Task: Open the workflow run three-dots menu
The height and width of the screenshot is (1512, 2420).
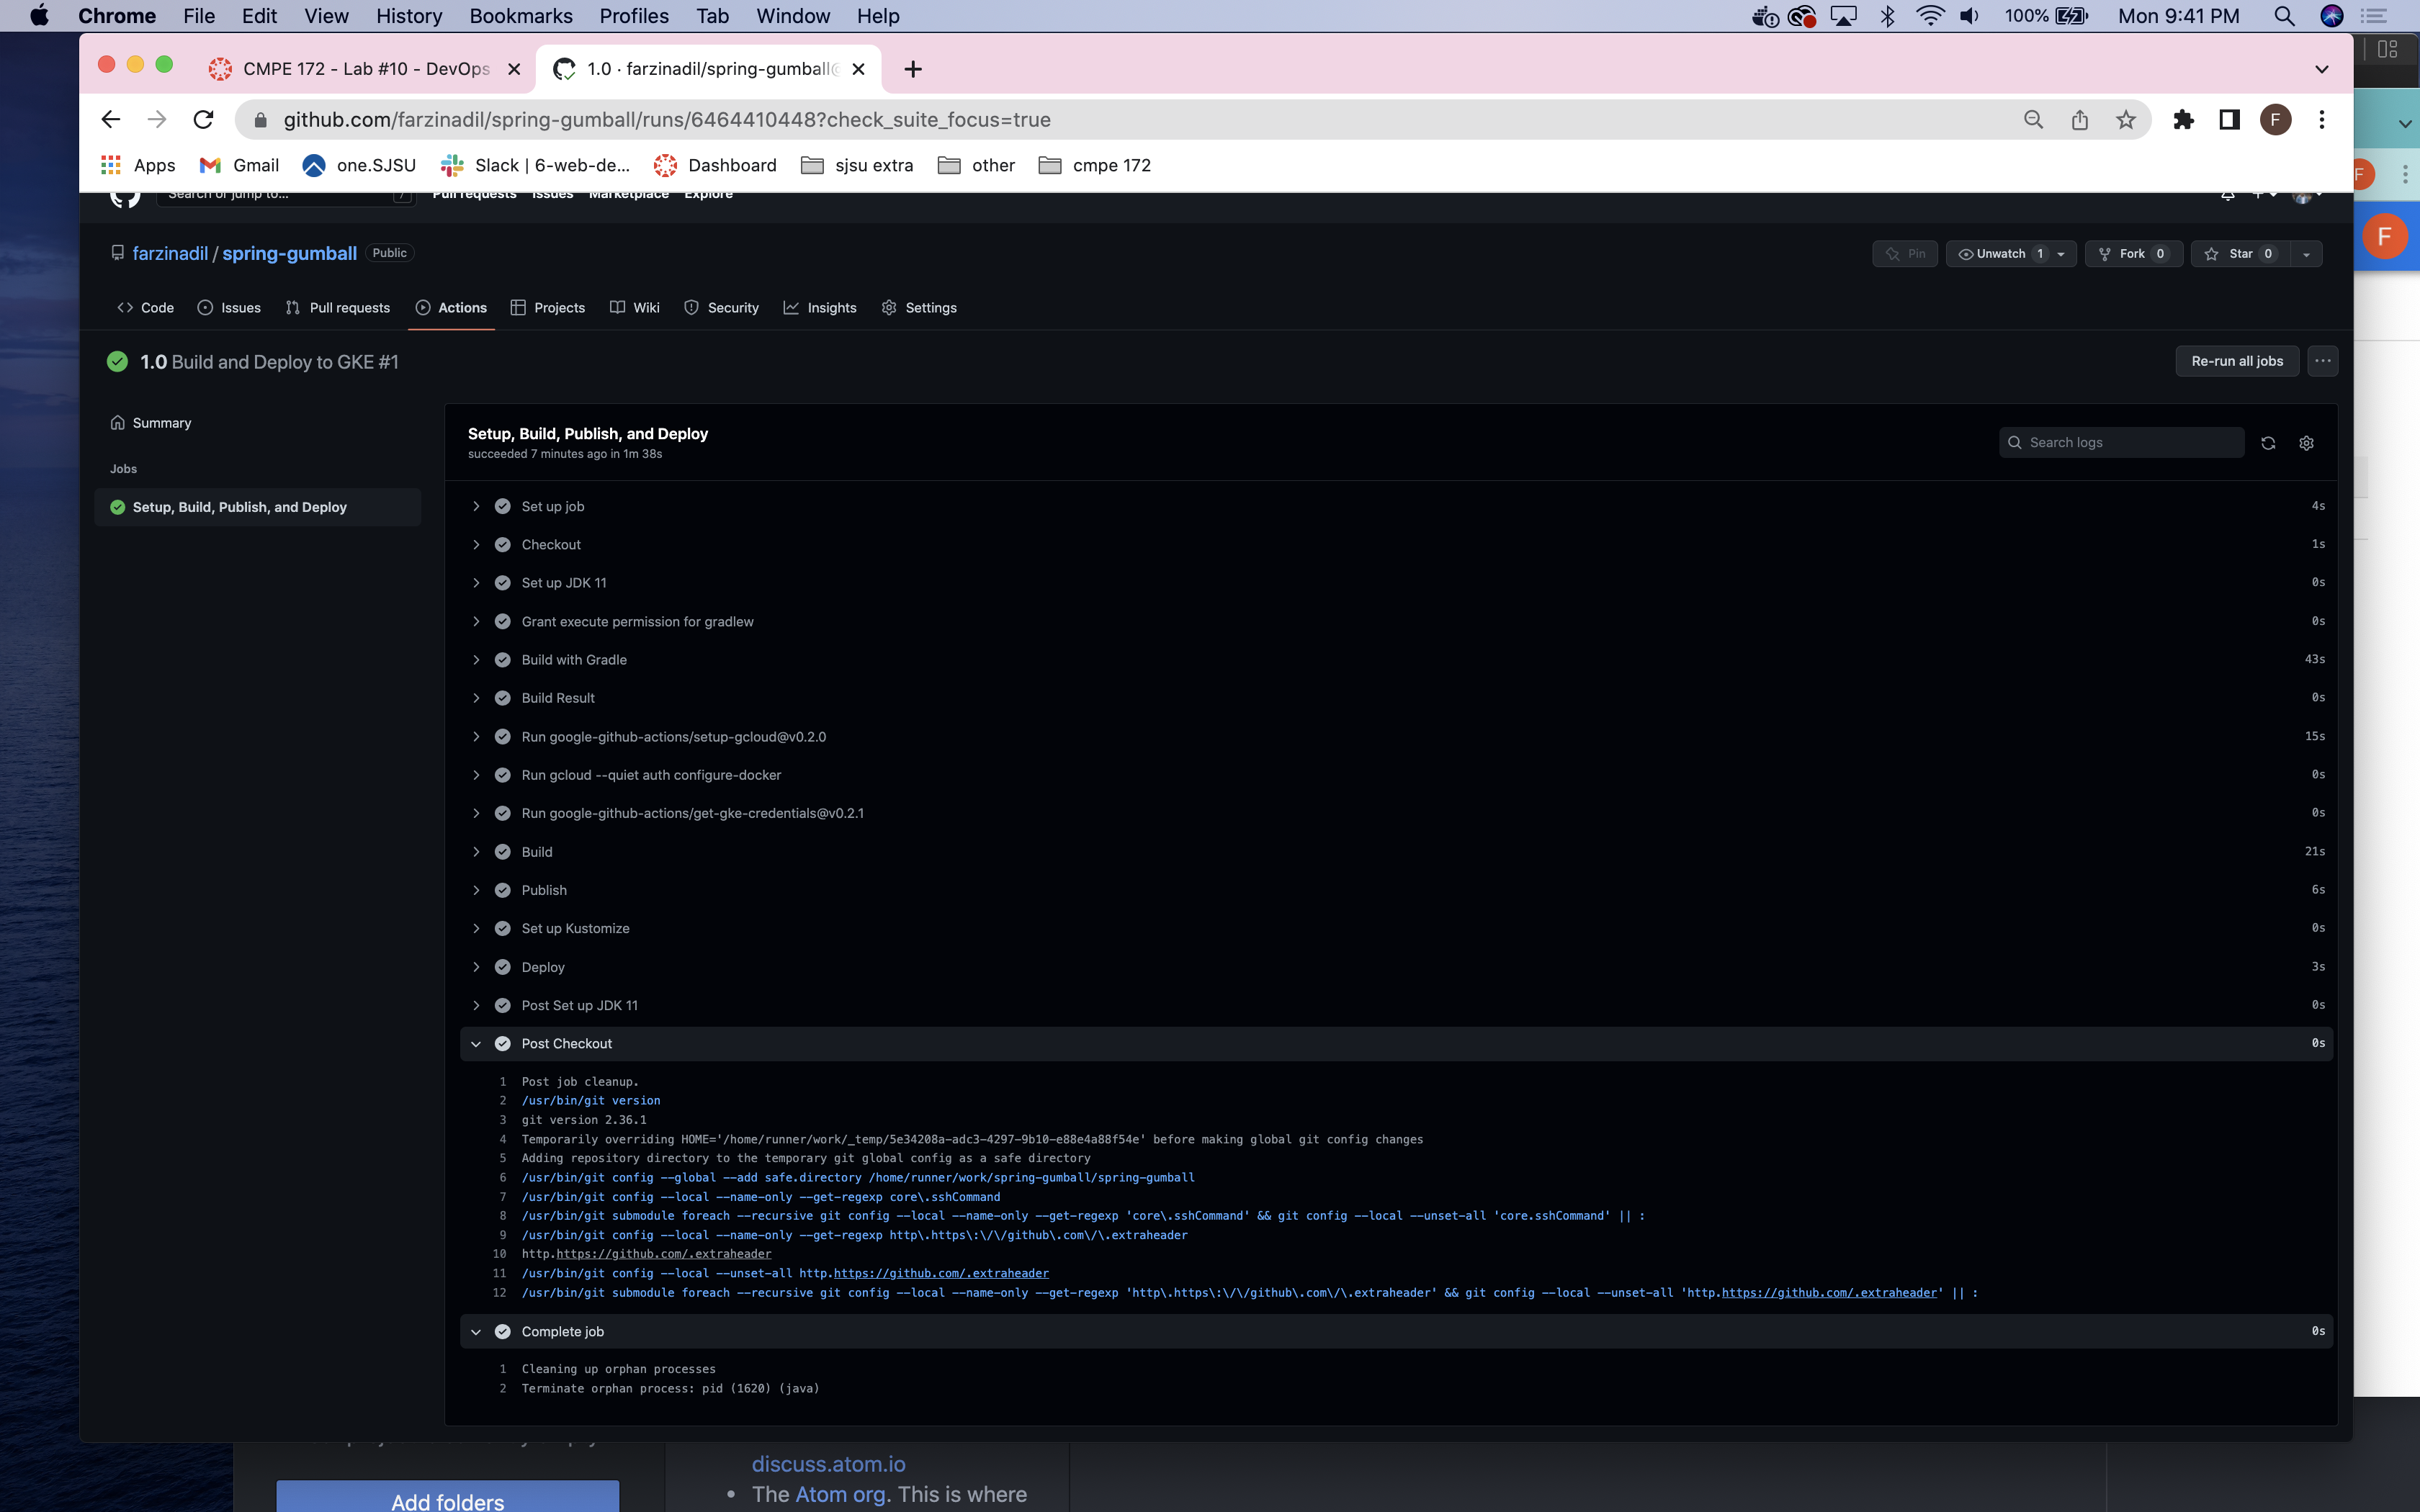Action: [2322, 361]
